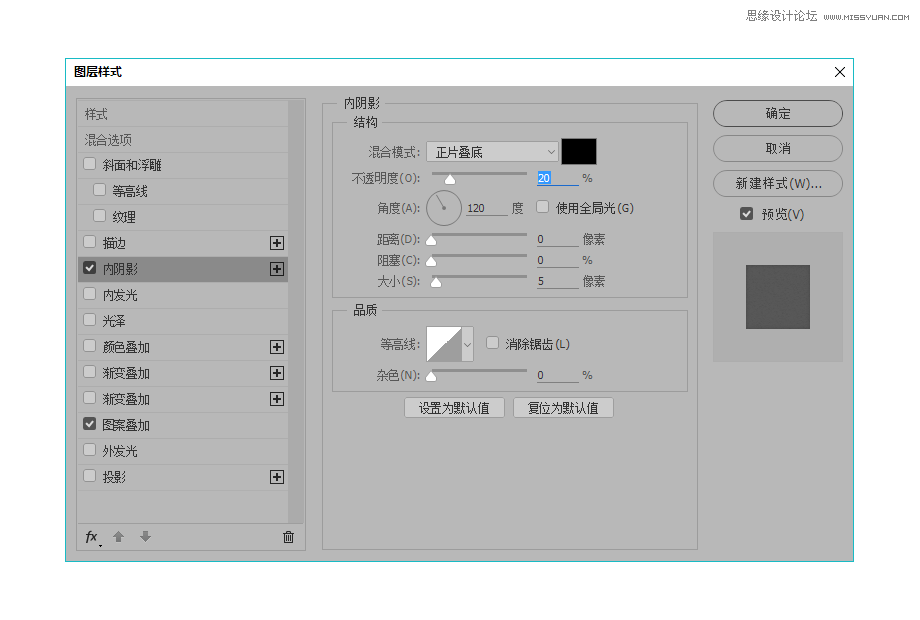Image resolution: width=920 pixels, height=620 pixels.
Task: Delete effect with the trash icon
Action: click(x=288, y=537)
